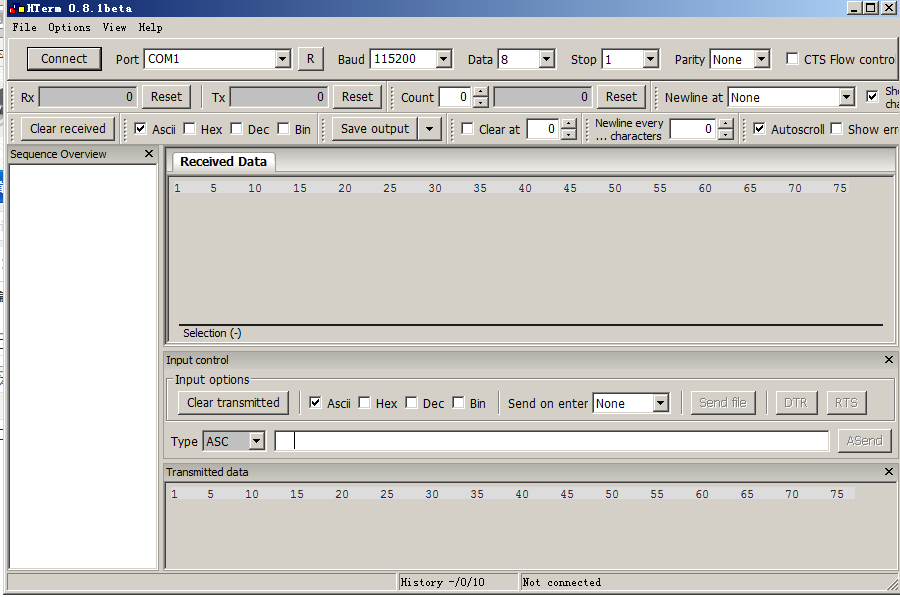This screenshot has width=900, height=597.
Task: Click the Clear at value field
Action: pos(544,129)
